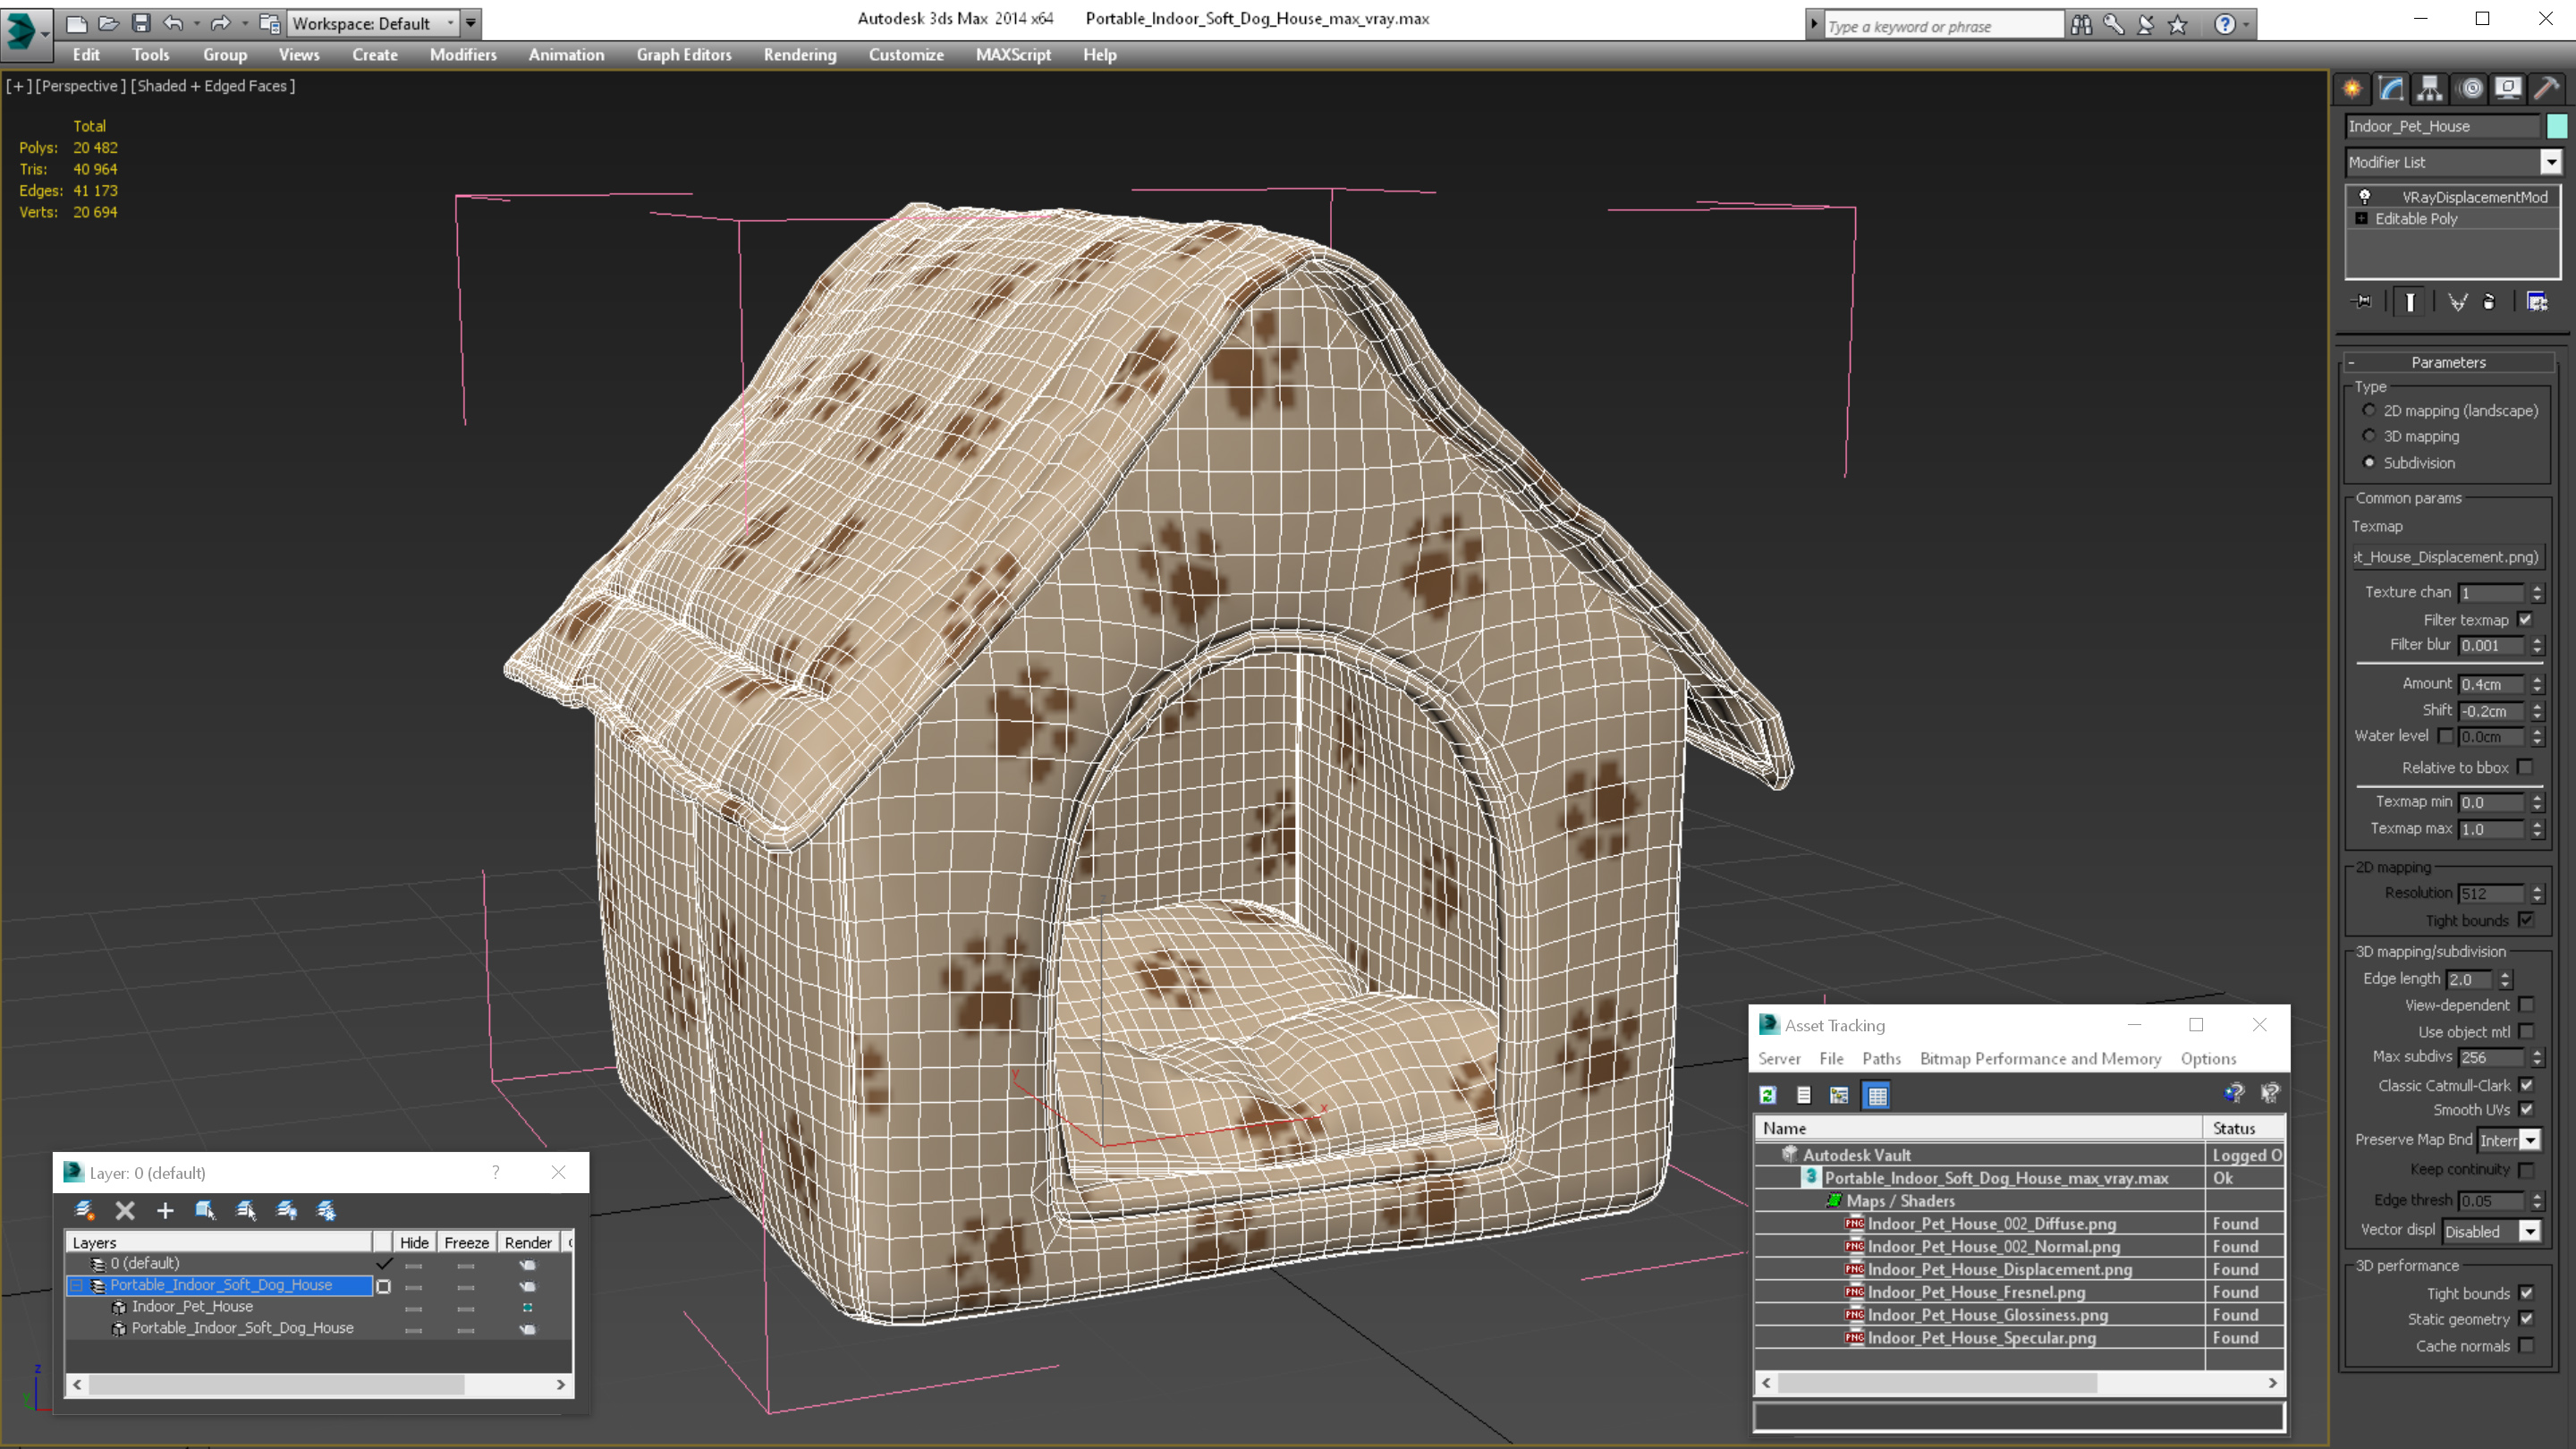Open Bitmap Performance and Memory menu
This screenshot has width=2576, height=1449.
click(2040, 1058)
